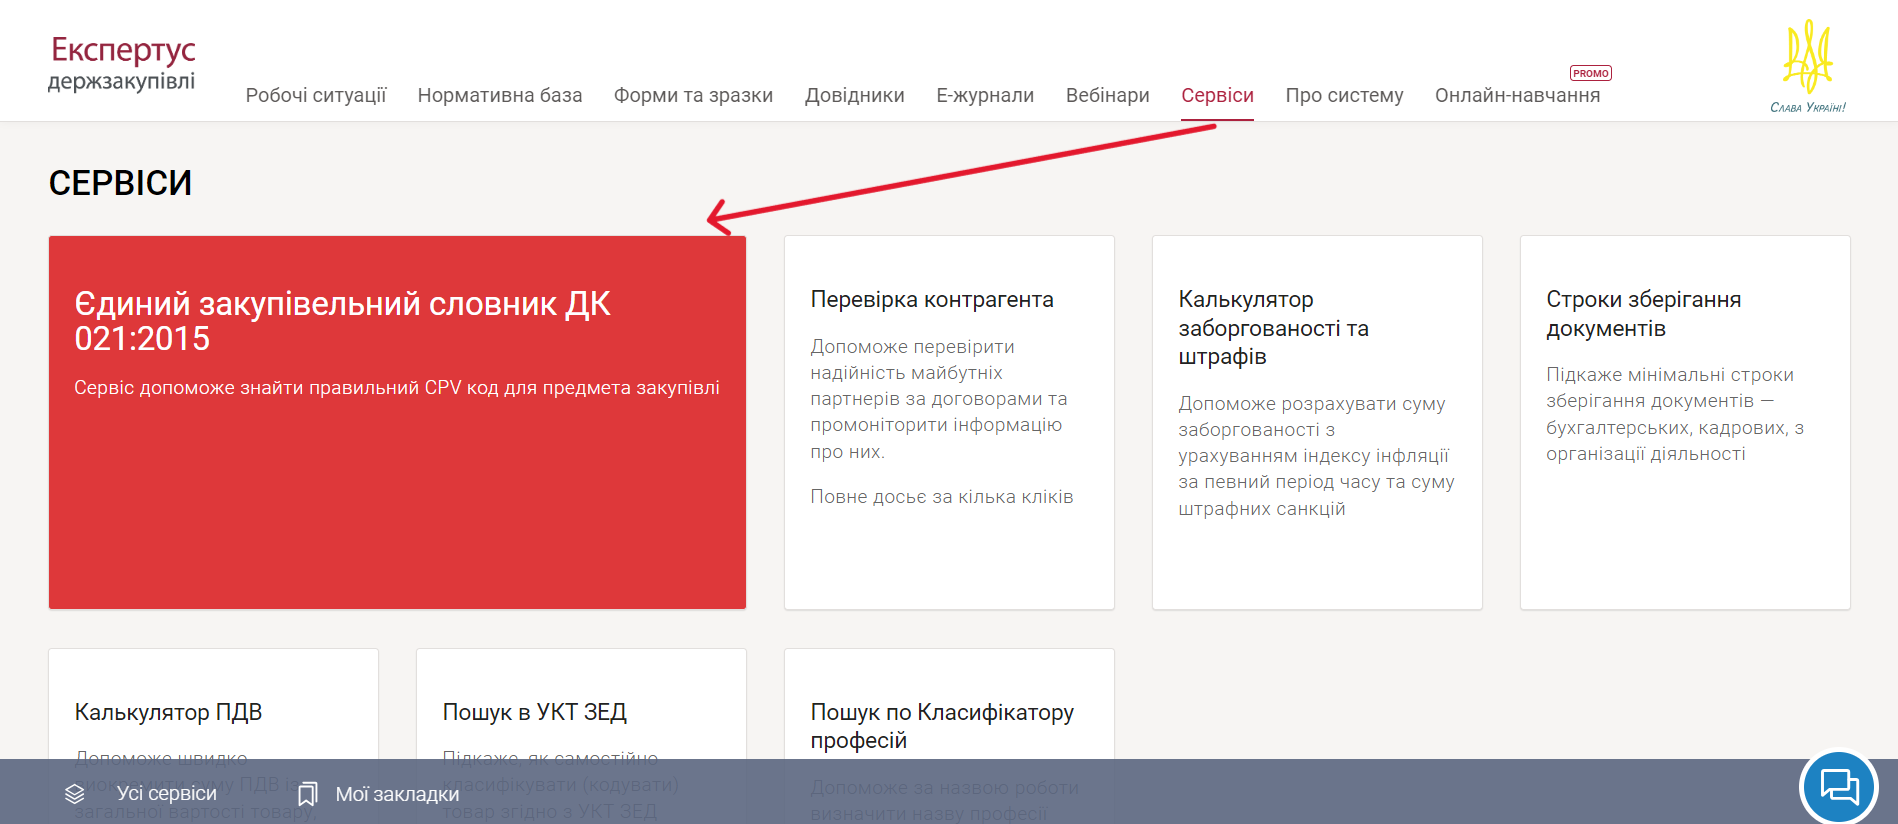This screenshot has height=824, width=1898.
Task: Open Форми та зразки tab
Action: 693,96
